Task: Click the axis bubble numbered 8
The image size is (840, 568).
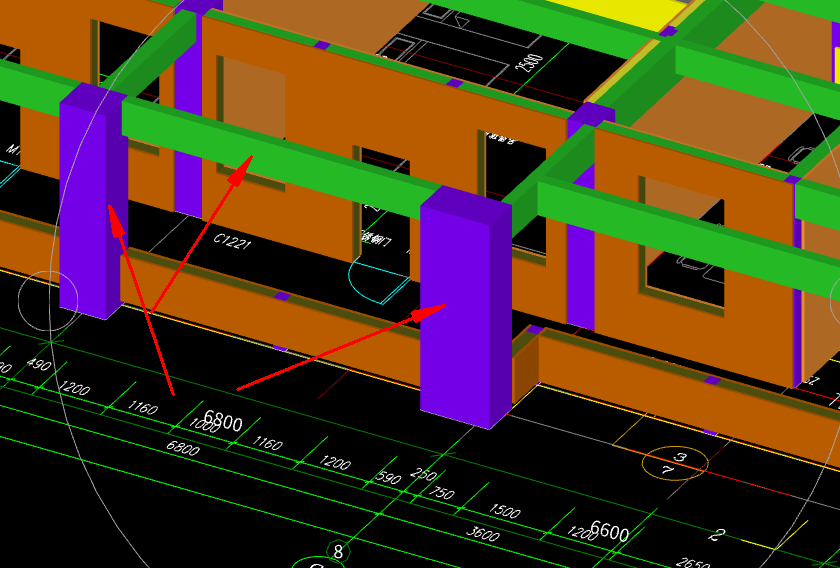Action: coord(338,551)
